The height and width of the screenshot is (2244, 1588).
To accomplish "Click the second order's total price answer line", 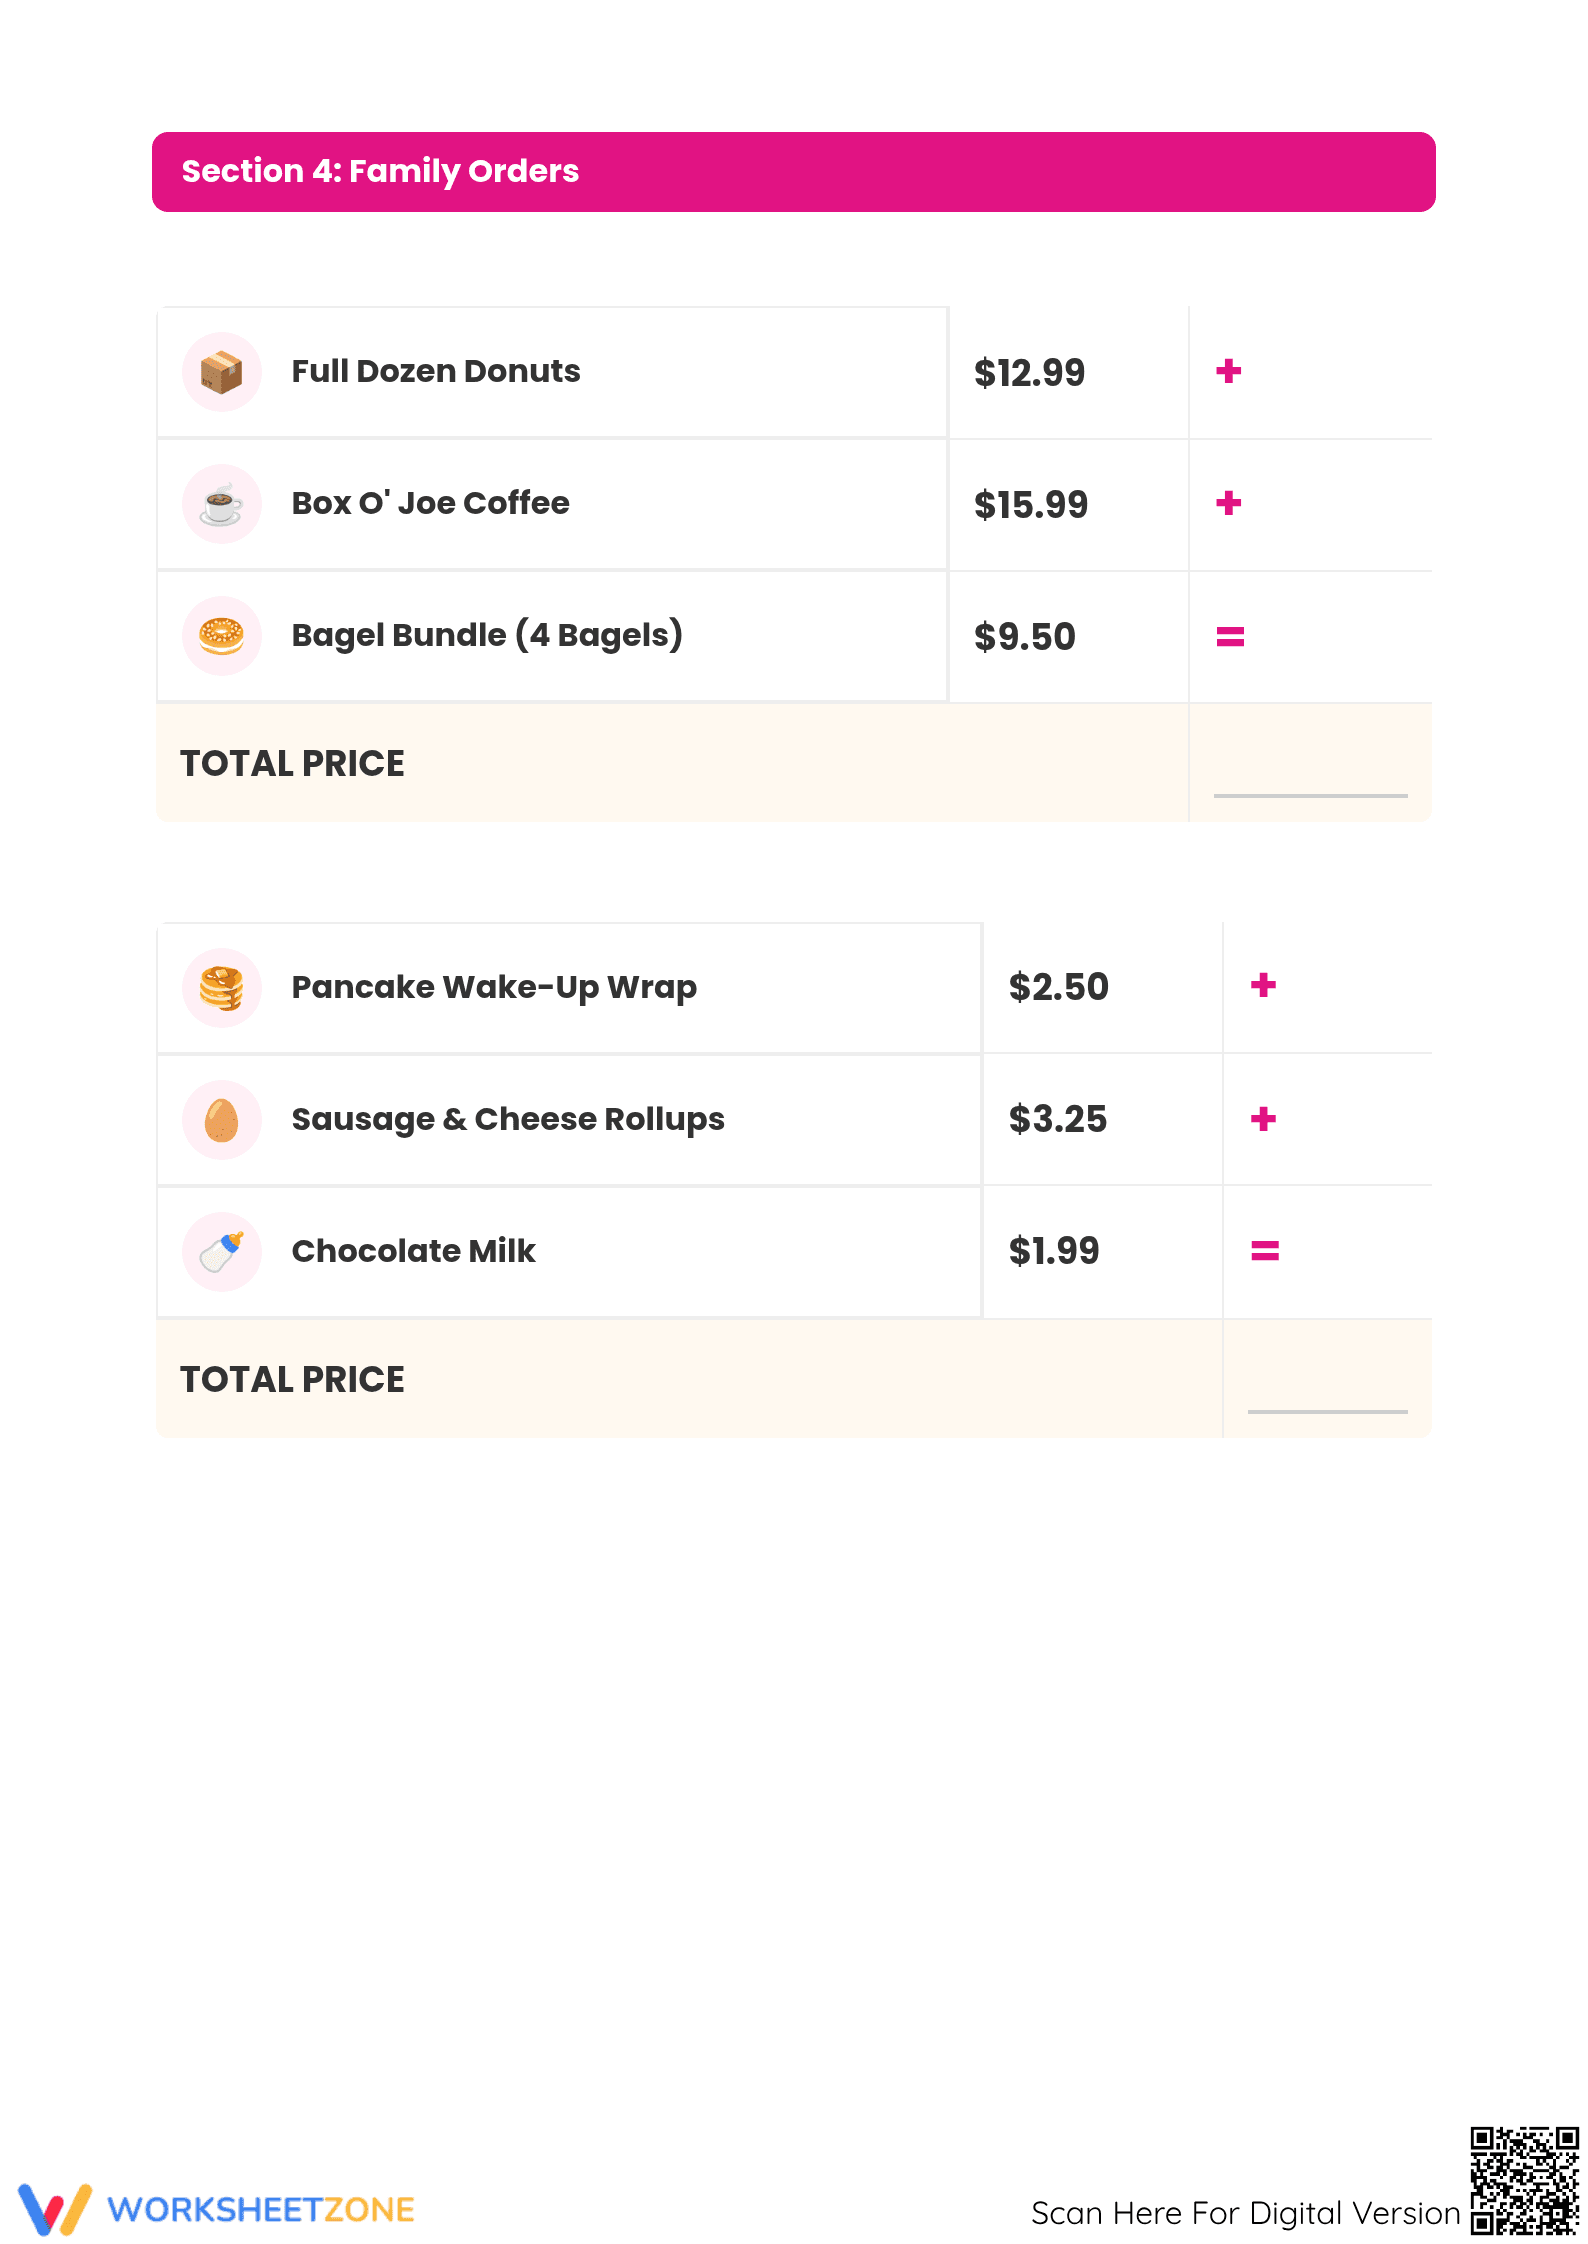I will tap(1327, 1411).
